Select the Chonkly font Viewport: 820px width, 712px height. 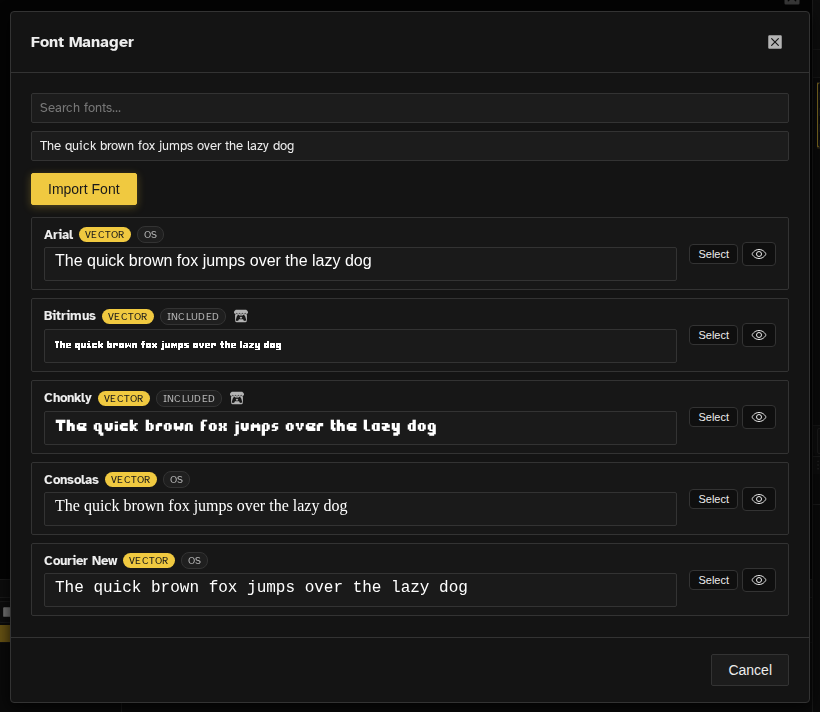click(713, 417)
